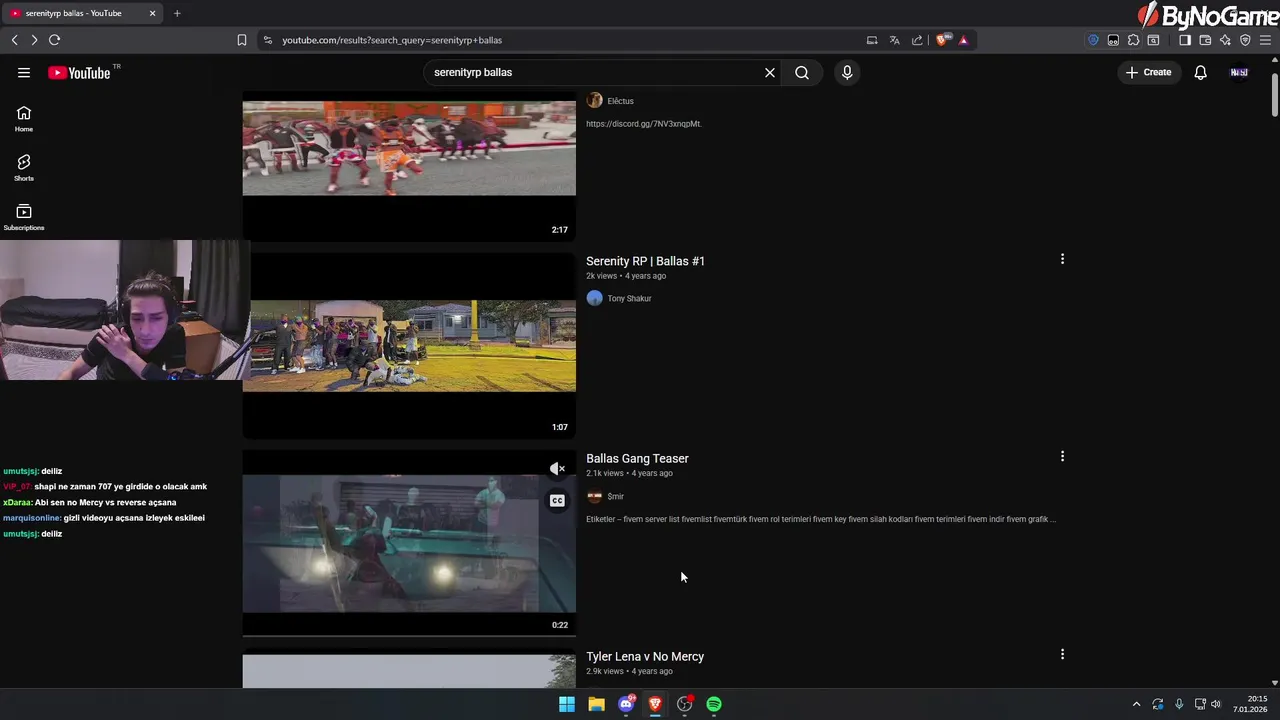
Task: Open Brave Rewards triangle icon
Action: (x=963, y=40)
